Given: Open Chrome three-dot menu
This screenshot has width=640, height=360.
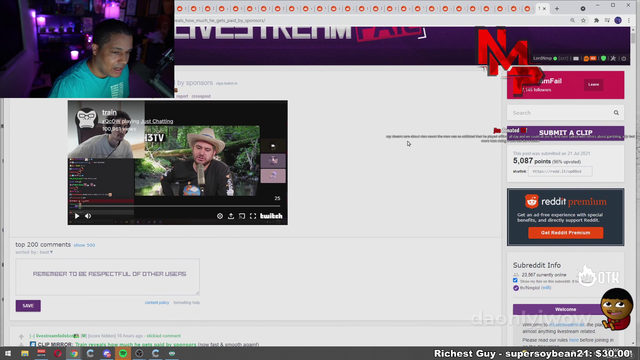Looking at the screenshot, I should 629,20.
